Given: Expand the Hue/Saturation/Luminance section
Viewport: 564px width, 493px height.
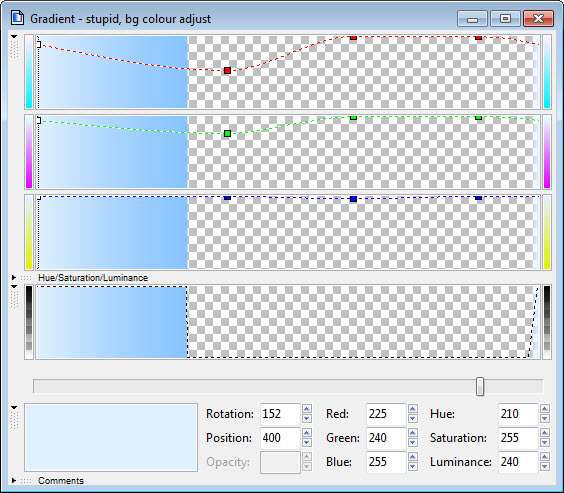Looking at the screenshot, I should coord(14,277).
